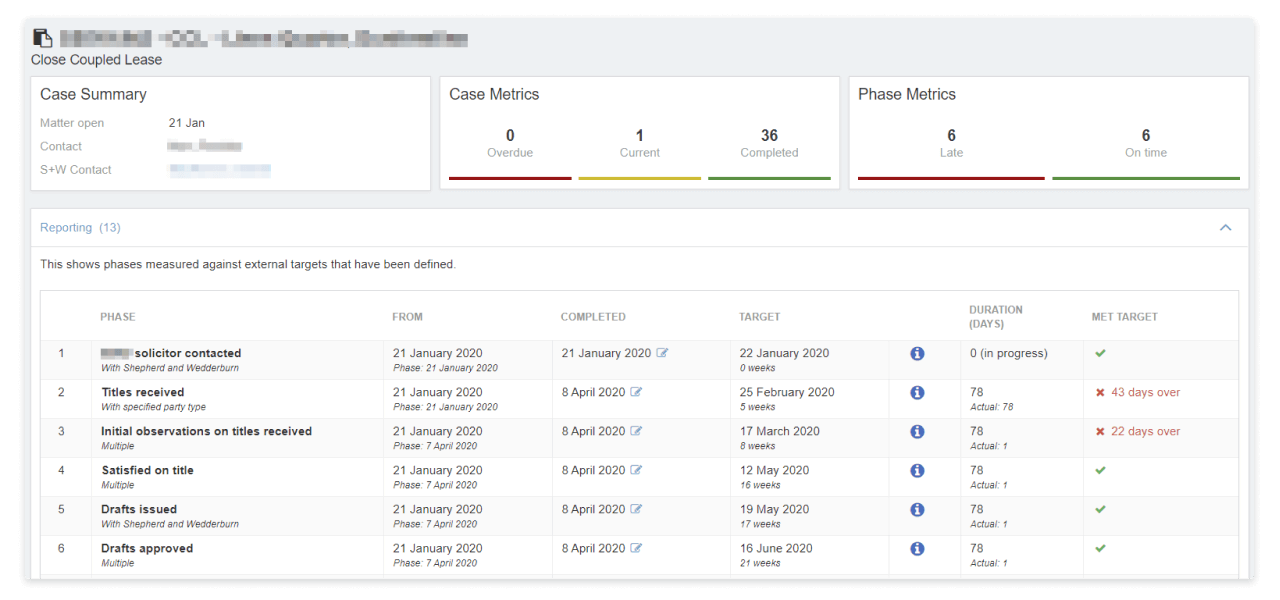This screenshot has height=600, width=1280.
Task: Sort by the Phase column header
Action: [117, 317]
